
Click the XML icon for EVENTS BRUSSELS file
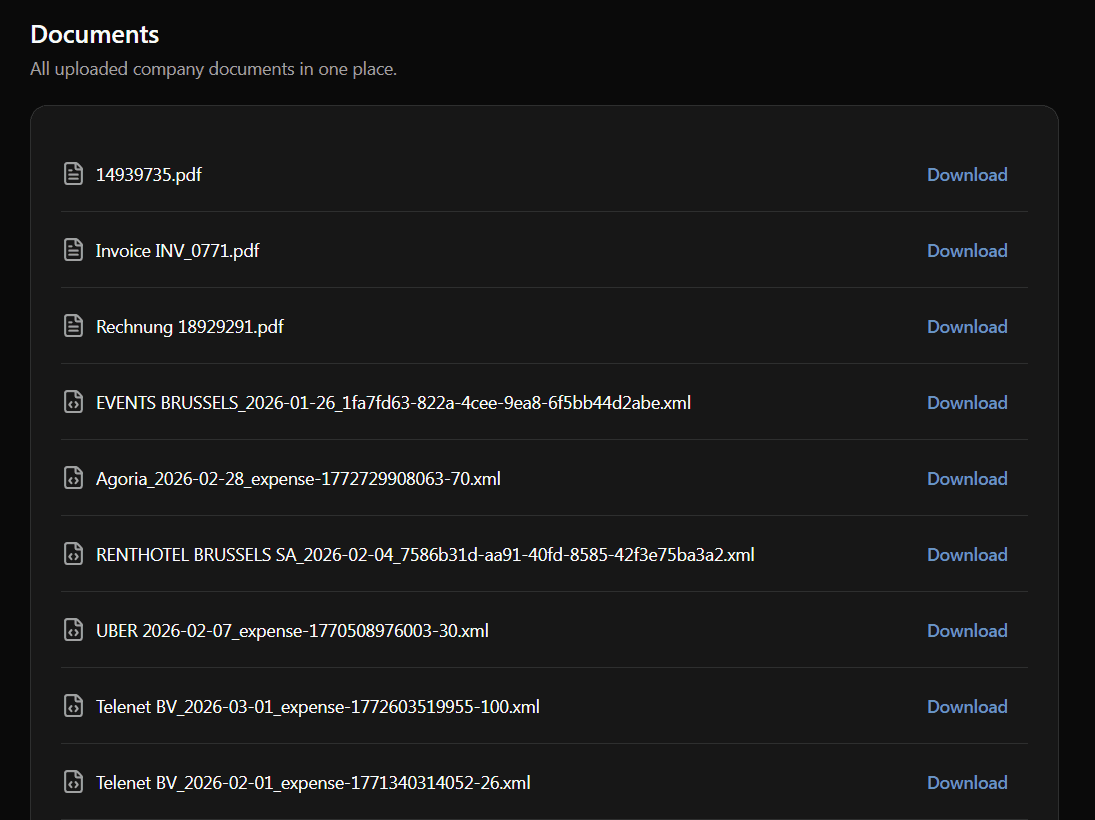(73, 402)
